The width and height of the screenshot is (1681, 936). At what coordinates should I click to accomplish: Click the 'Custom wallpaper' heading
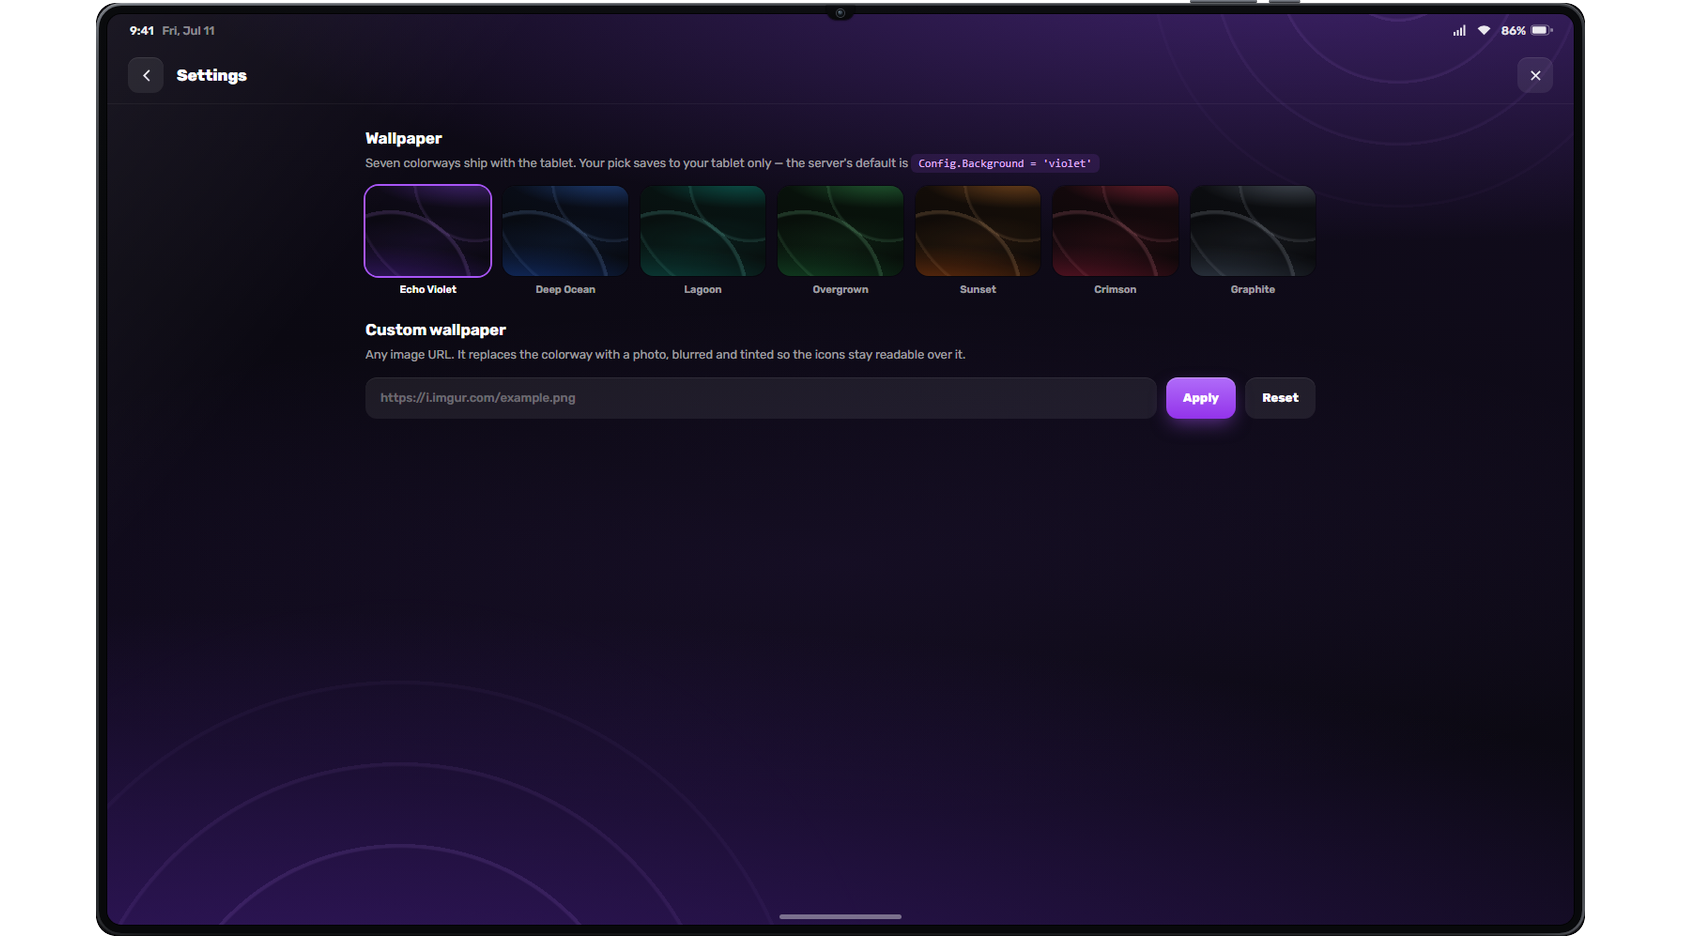pyautogui.click(x=435, y=330)
